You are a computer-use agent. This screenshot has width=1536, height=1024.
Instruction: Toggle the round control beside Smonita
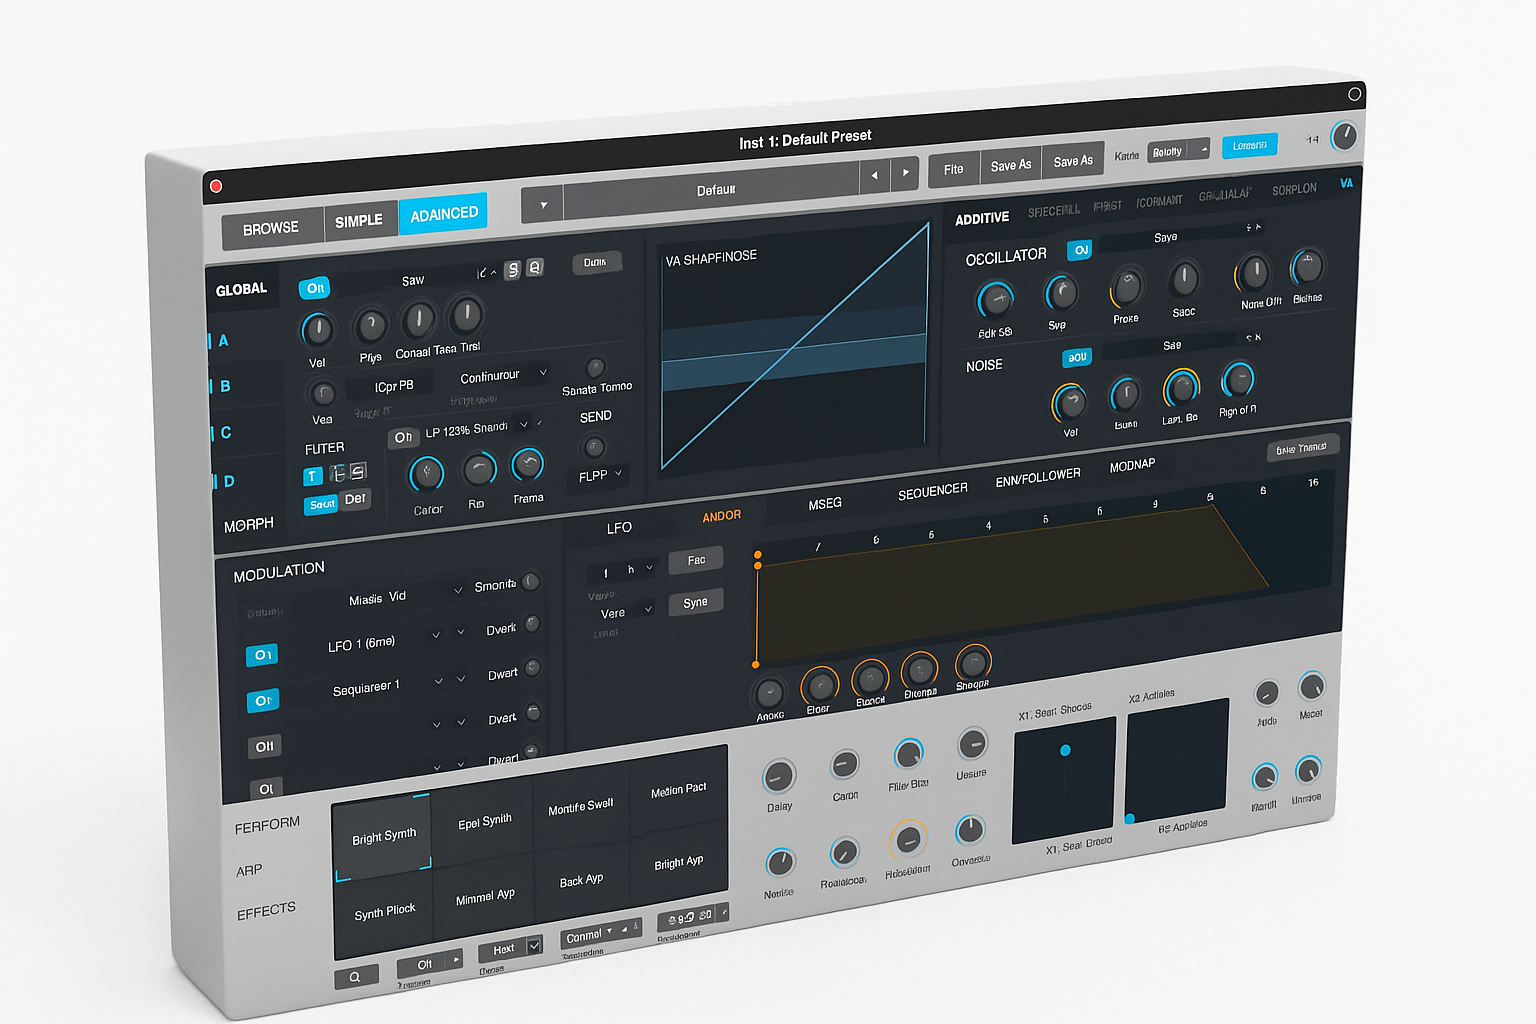coord(531,582)
